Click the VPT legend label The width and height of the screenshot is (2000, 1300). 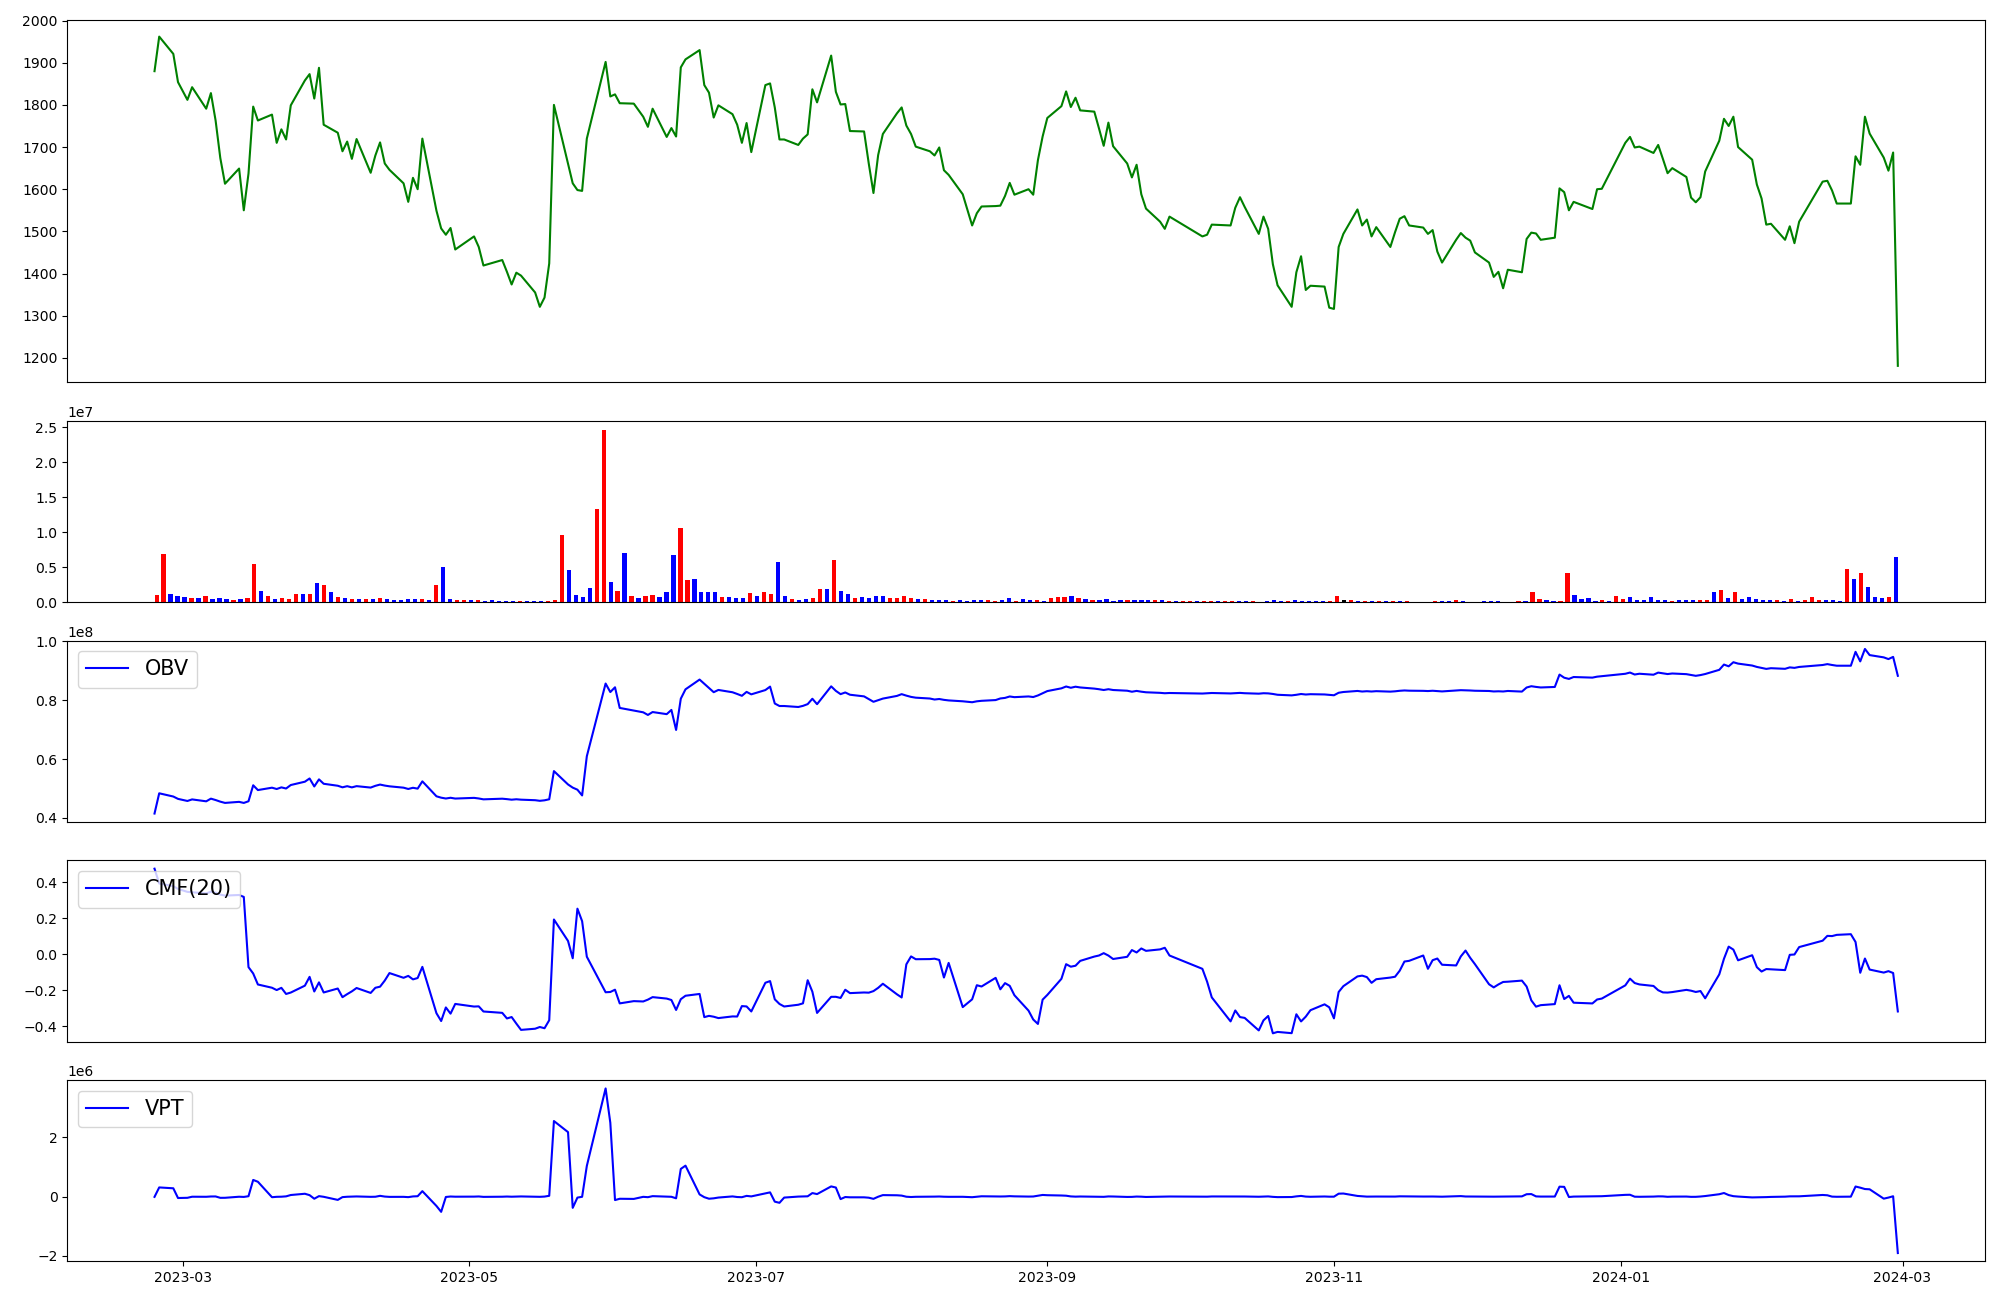pyautogui.click(x=164, y=1108)
